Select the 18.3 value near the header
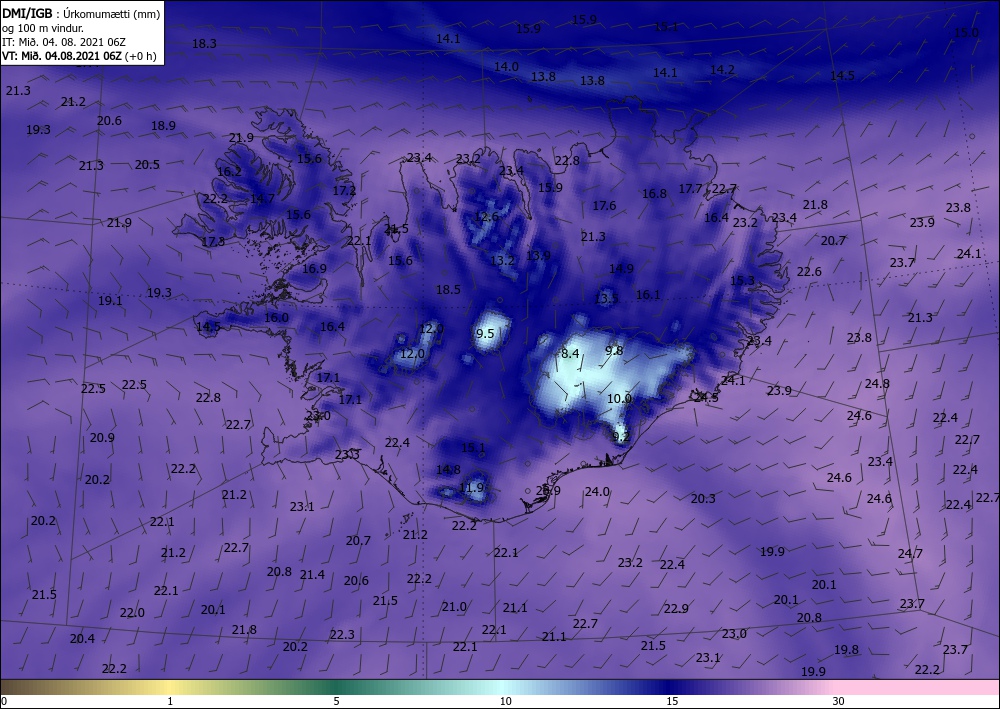1000x709 pixels. [x=204, y=44]
